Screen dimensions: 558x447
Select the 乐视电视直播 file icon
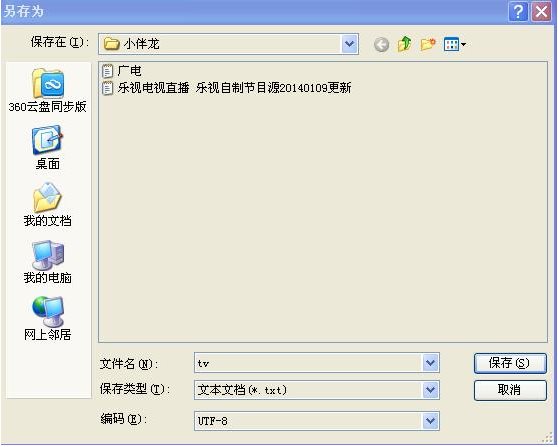tap(107, 88)
